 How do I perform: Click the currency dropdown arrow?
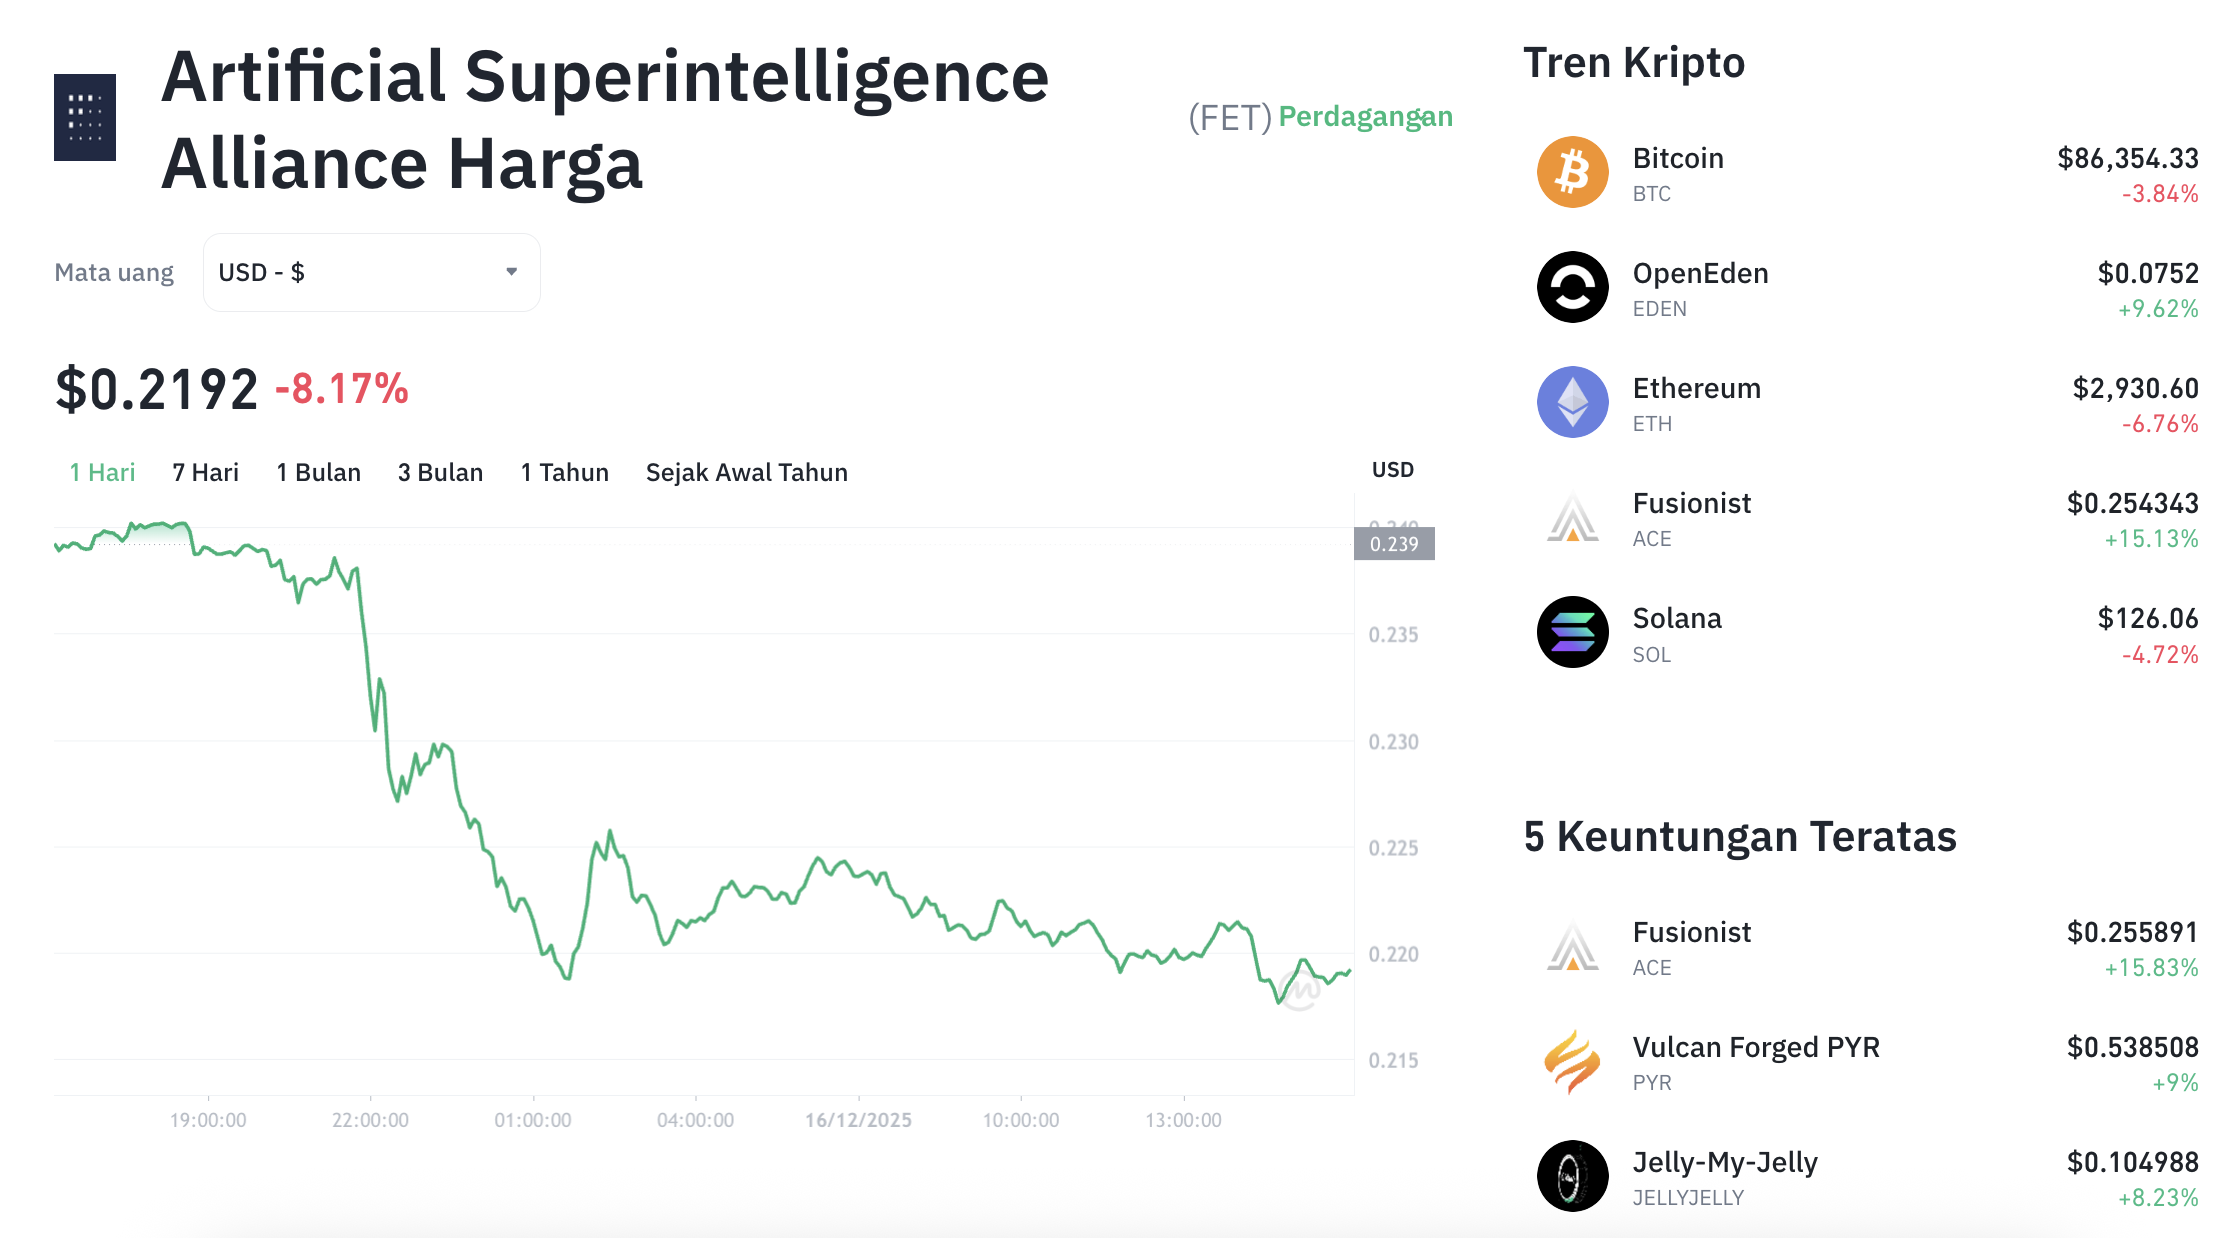pyautogui.click(x=511, y=272)
